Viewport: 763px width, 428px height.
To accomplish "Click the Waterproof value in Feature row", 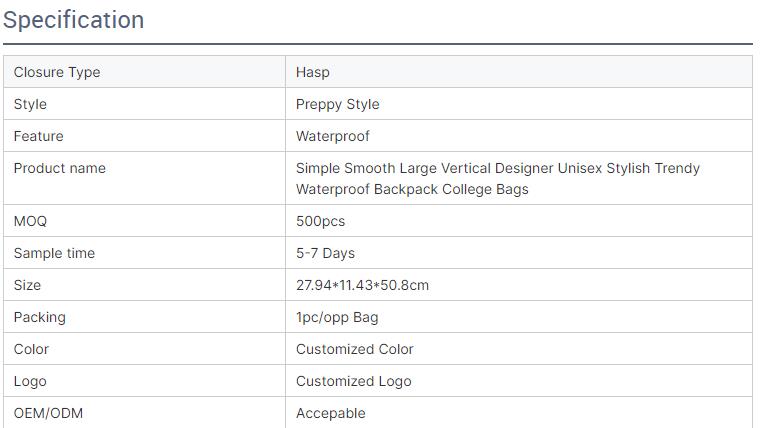I will click(333, 136).
